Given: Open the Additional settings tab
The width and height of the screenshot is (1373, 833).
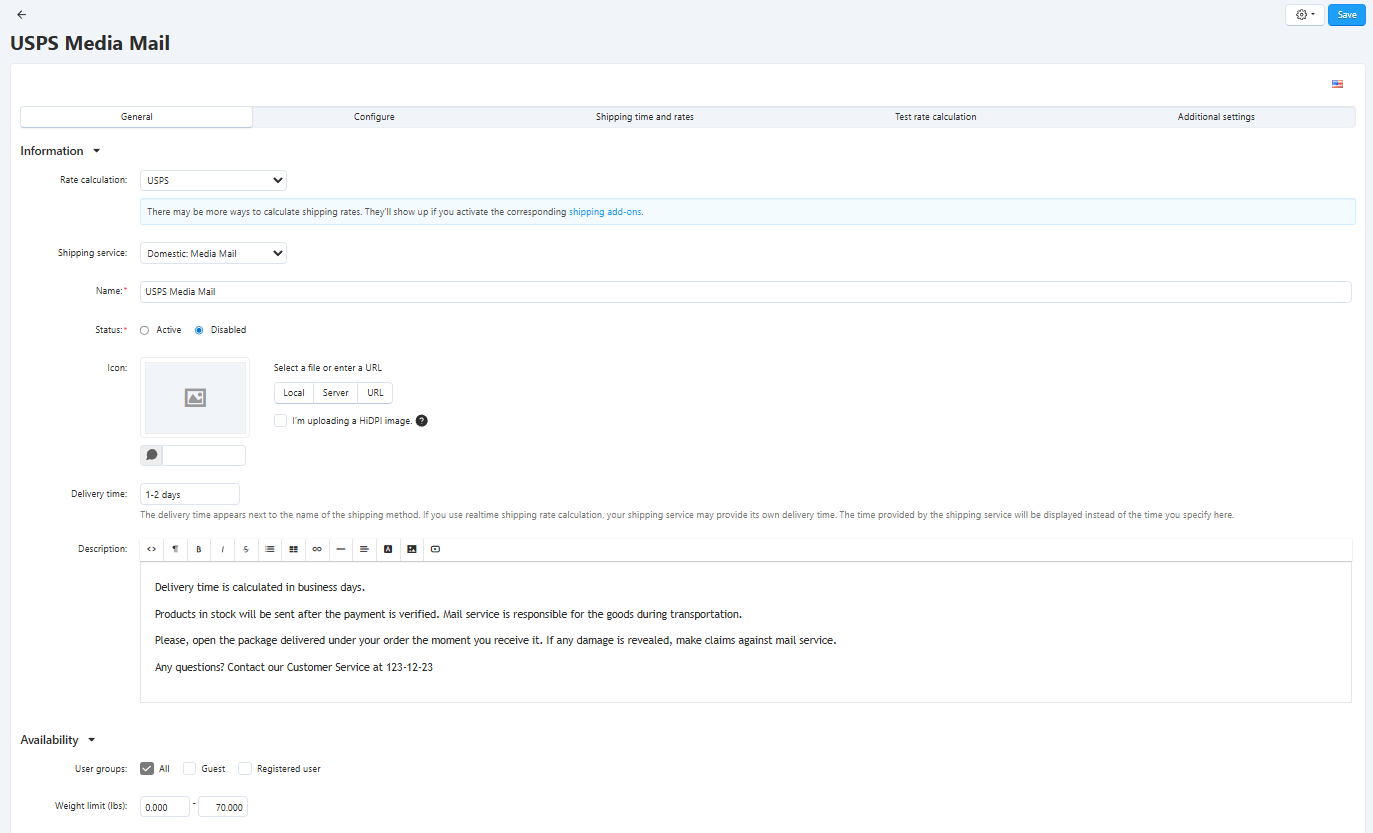Looking at the screenshot, I should [1216, 117].
